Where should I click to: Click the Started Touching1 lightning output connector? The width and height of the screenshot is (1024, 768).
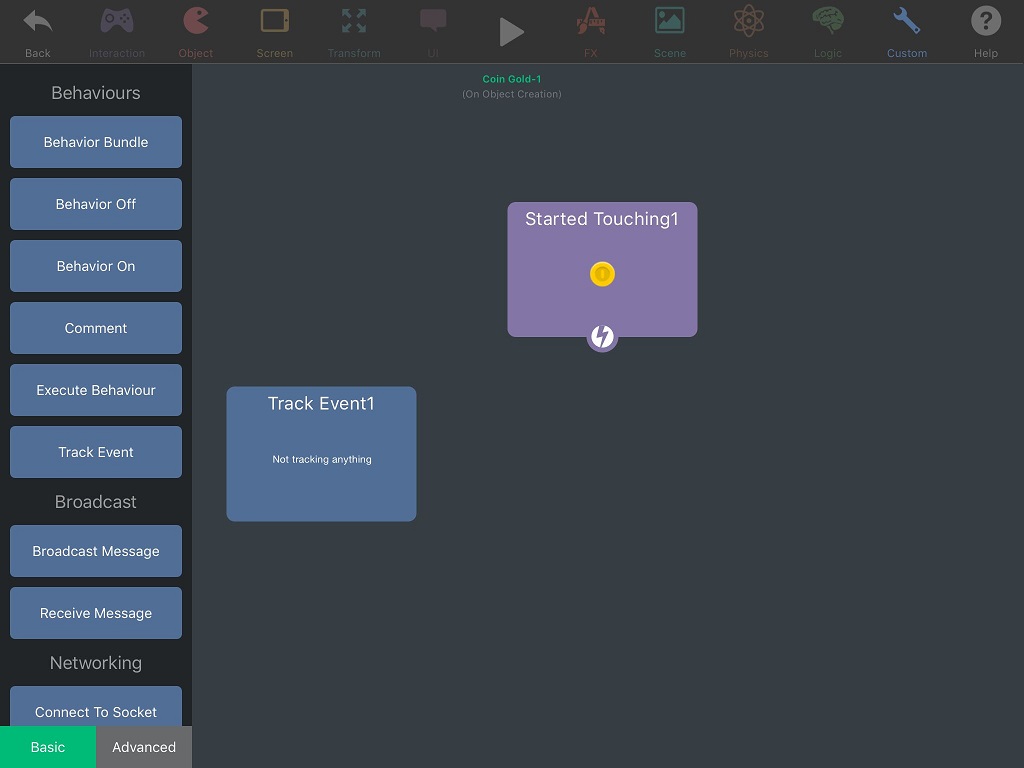[x=602, y=337]
